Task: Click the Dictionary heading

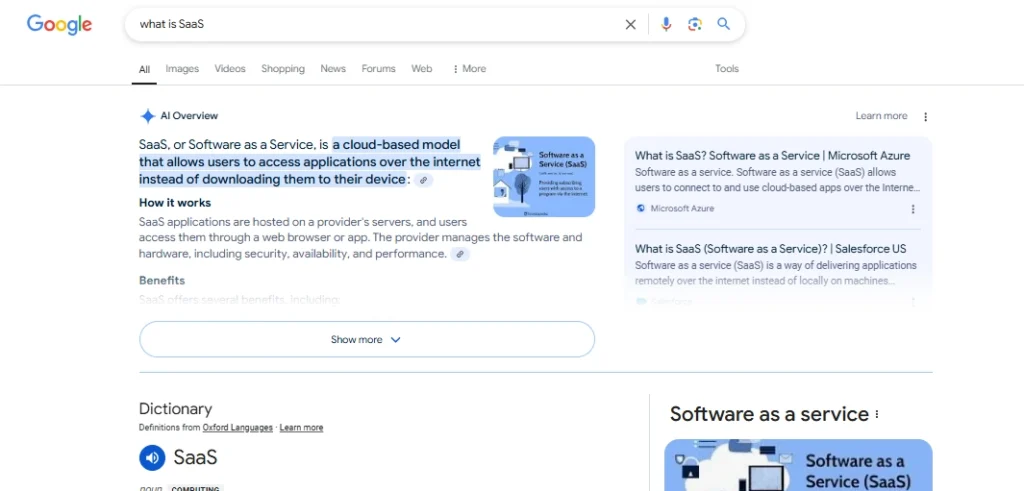Action: pyautogui.click(x=176, y=409)
